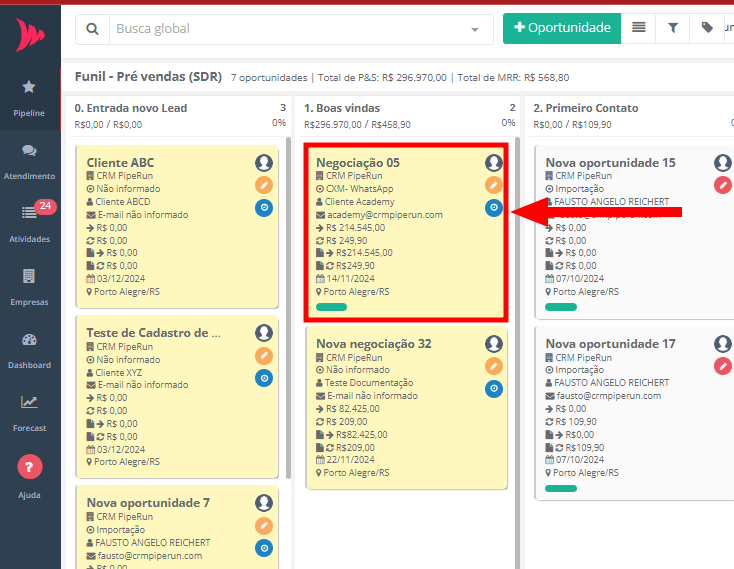Click the PipeRun logo in sidebar
Image resolution: width=734 pixels, height=569 pixels.
(30, 36)
